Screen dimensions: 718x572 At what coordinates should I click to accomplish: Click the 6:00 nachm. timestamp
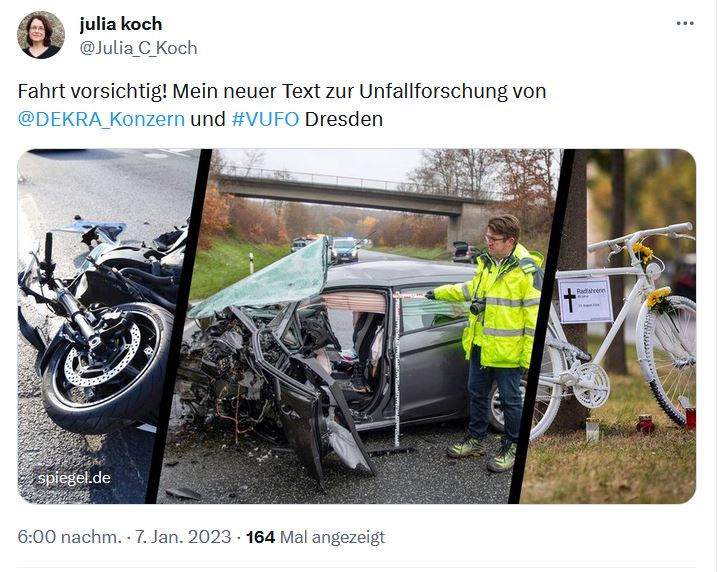click(70, 537)
